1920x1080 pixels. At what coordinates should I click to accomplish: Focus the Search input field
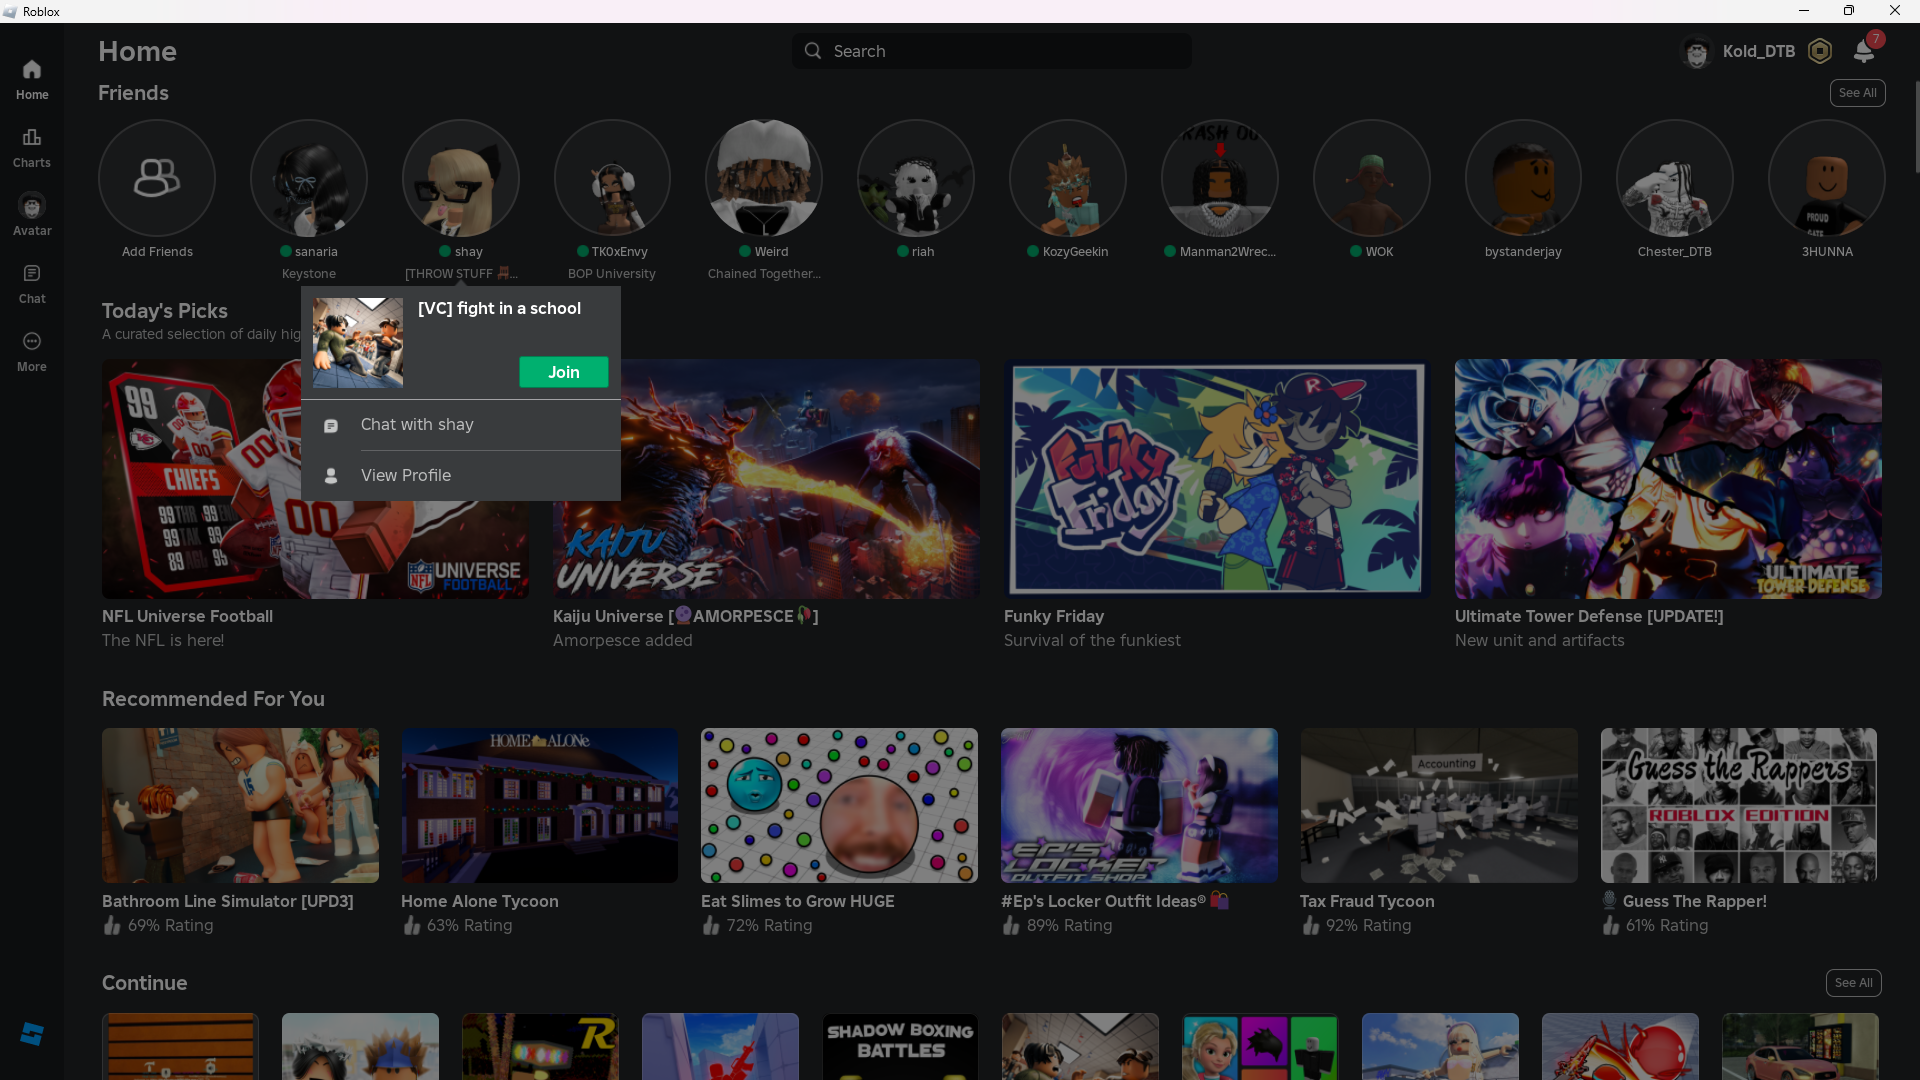tap(992, 51)
